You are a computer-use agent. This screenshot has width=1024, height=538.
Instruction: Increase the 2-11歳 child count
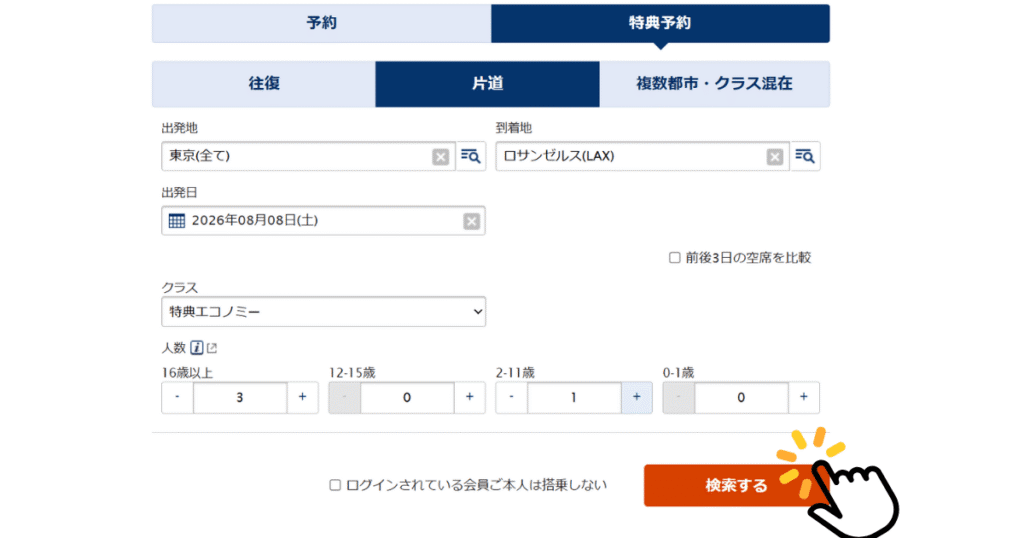click(636, 397)
